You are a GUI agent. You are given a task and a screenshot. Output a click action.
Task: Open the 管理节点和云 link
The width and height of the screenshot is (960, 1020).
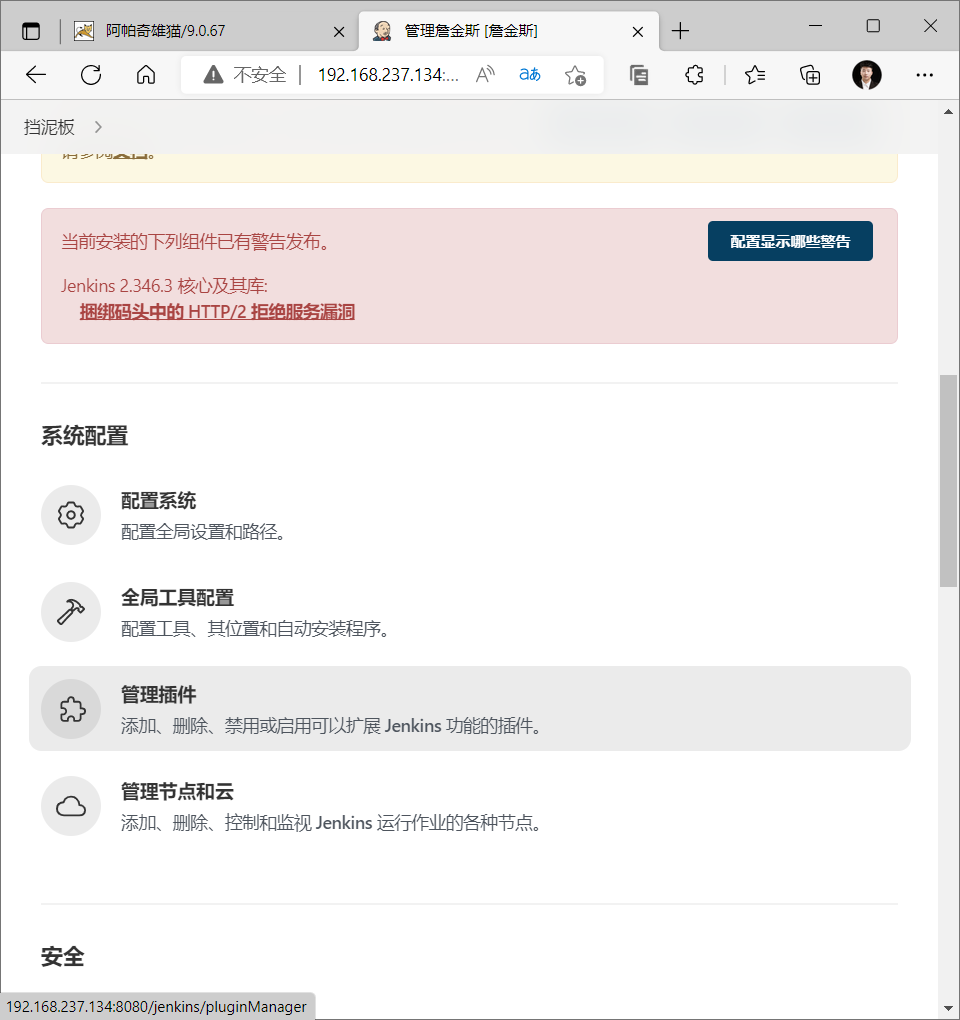pos(177,791)
